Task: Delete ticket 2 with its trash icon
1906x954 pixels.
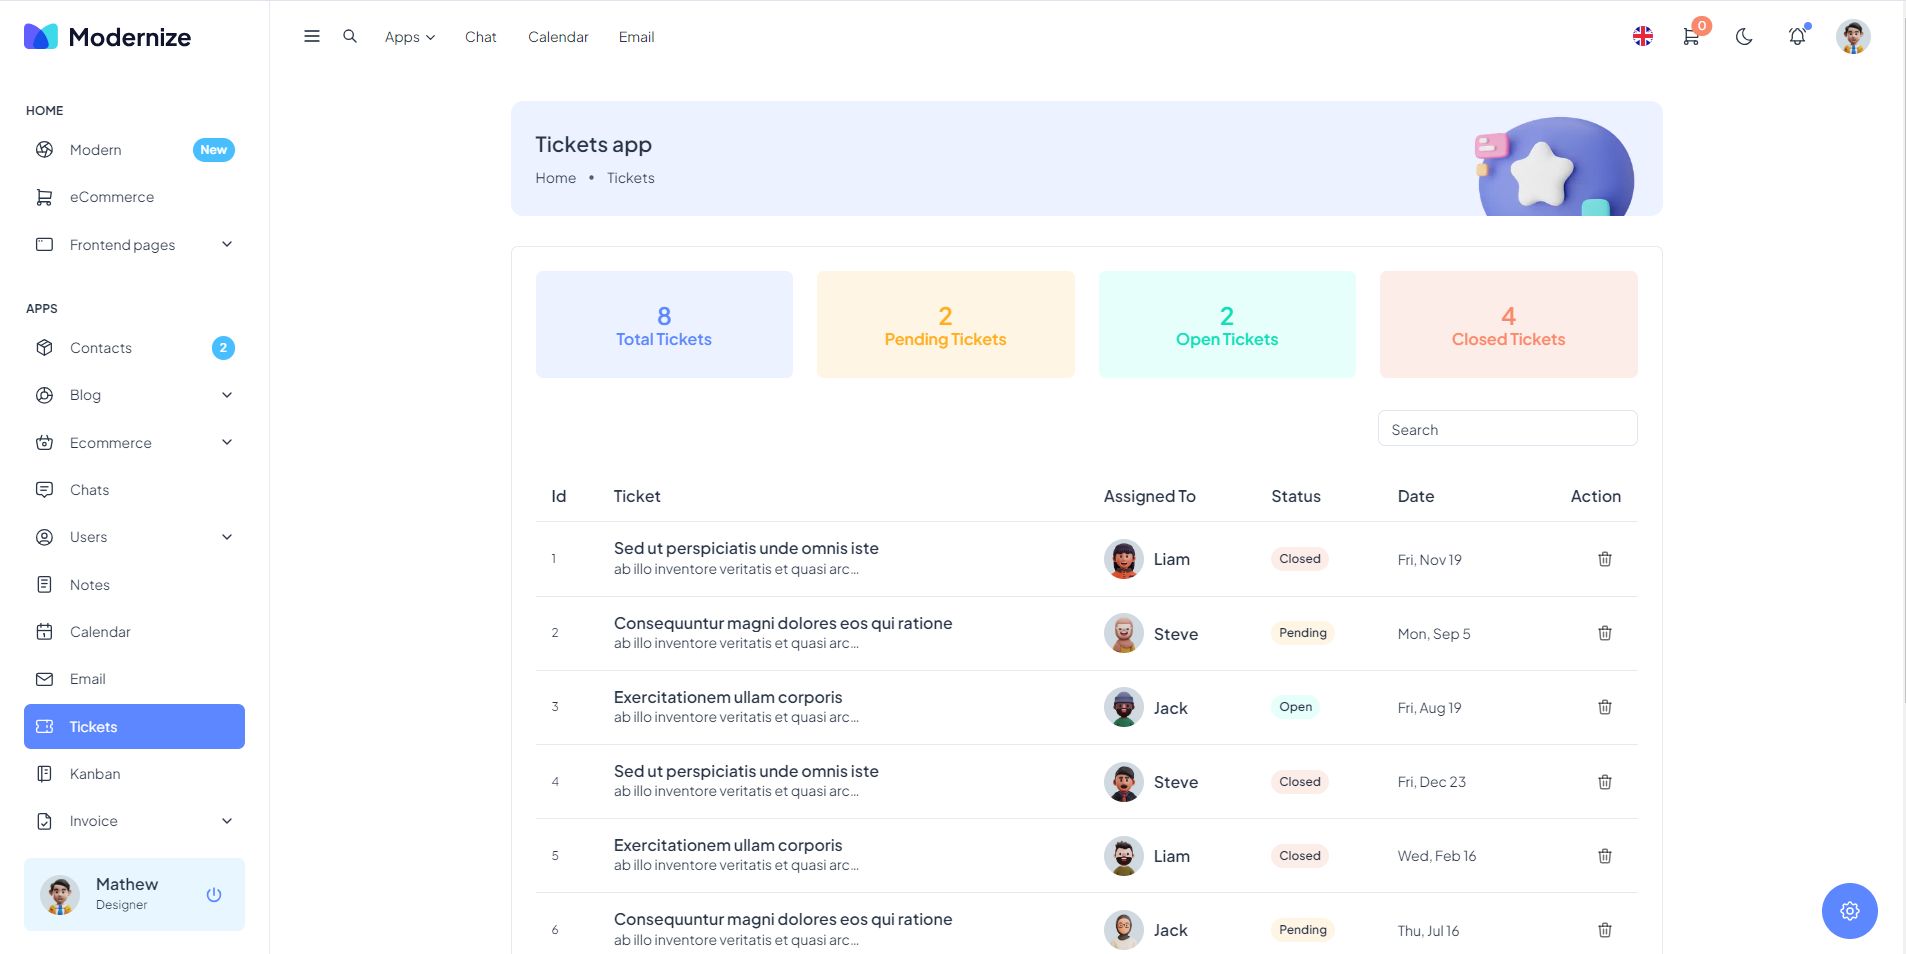Action: point(1605,633)
